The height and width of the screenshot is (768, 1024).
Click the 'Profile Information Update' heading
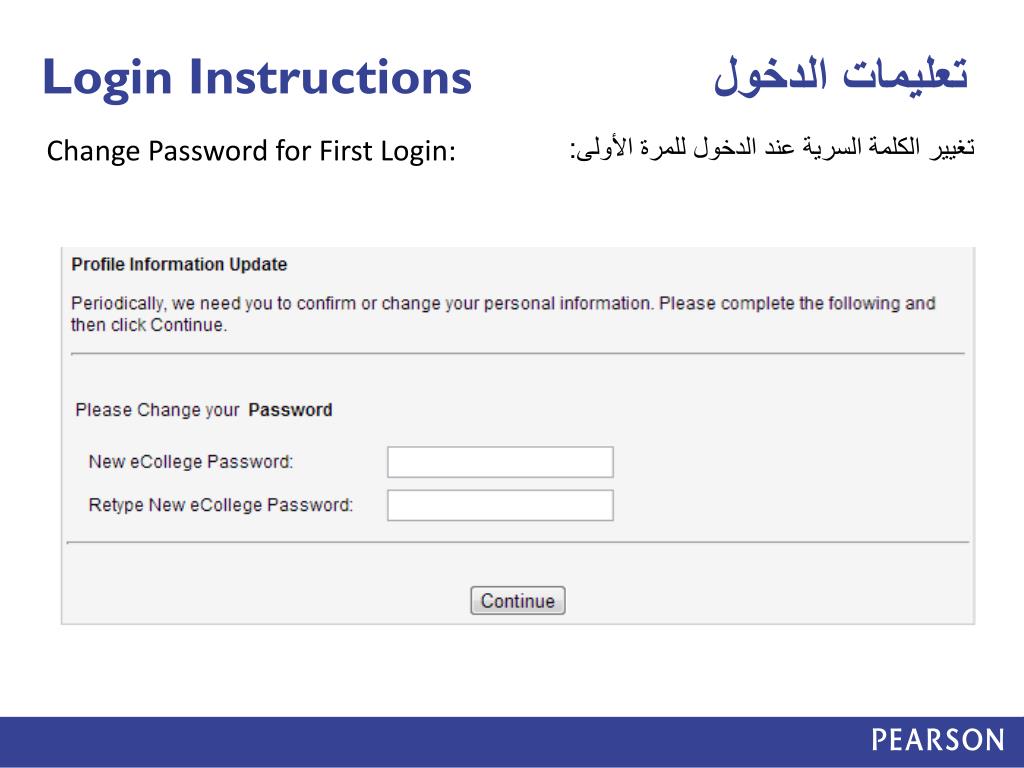pyautogui.click(x=179, y=265)
